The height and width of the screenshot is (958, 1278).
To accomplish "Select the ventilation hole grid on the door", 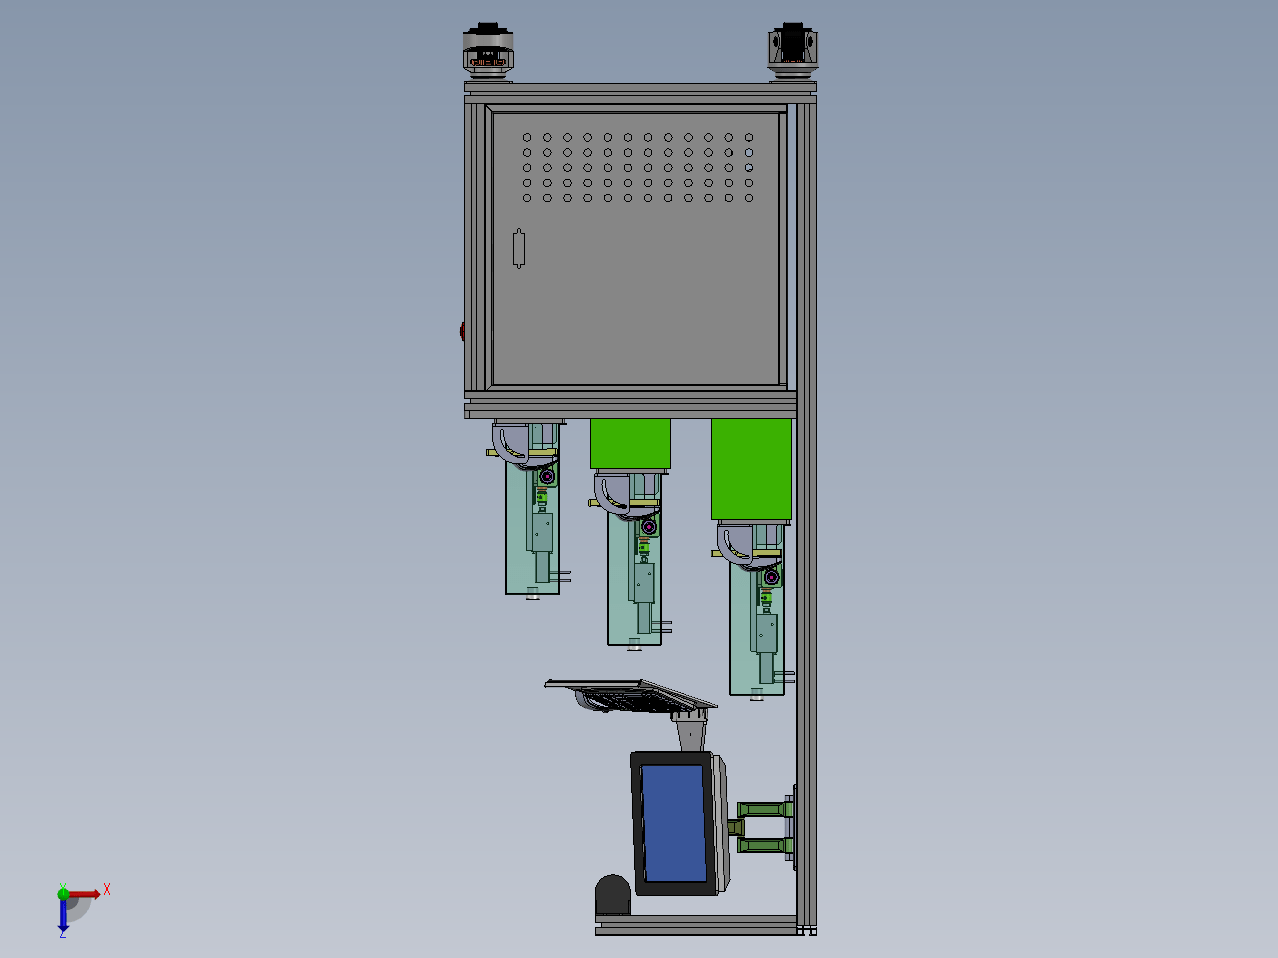I will [638, 168].
